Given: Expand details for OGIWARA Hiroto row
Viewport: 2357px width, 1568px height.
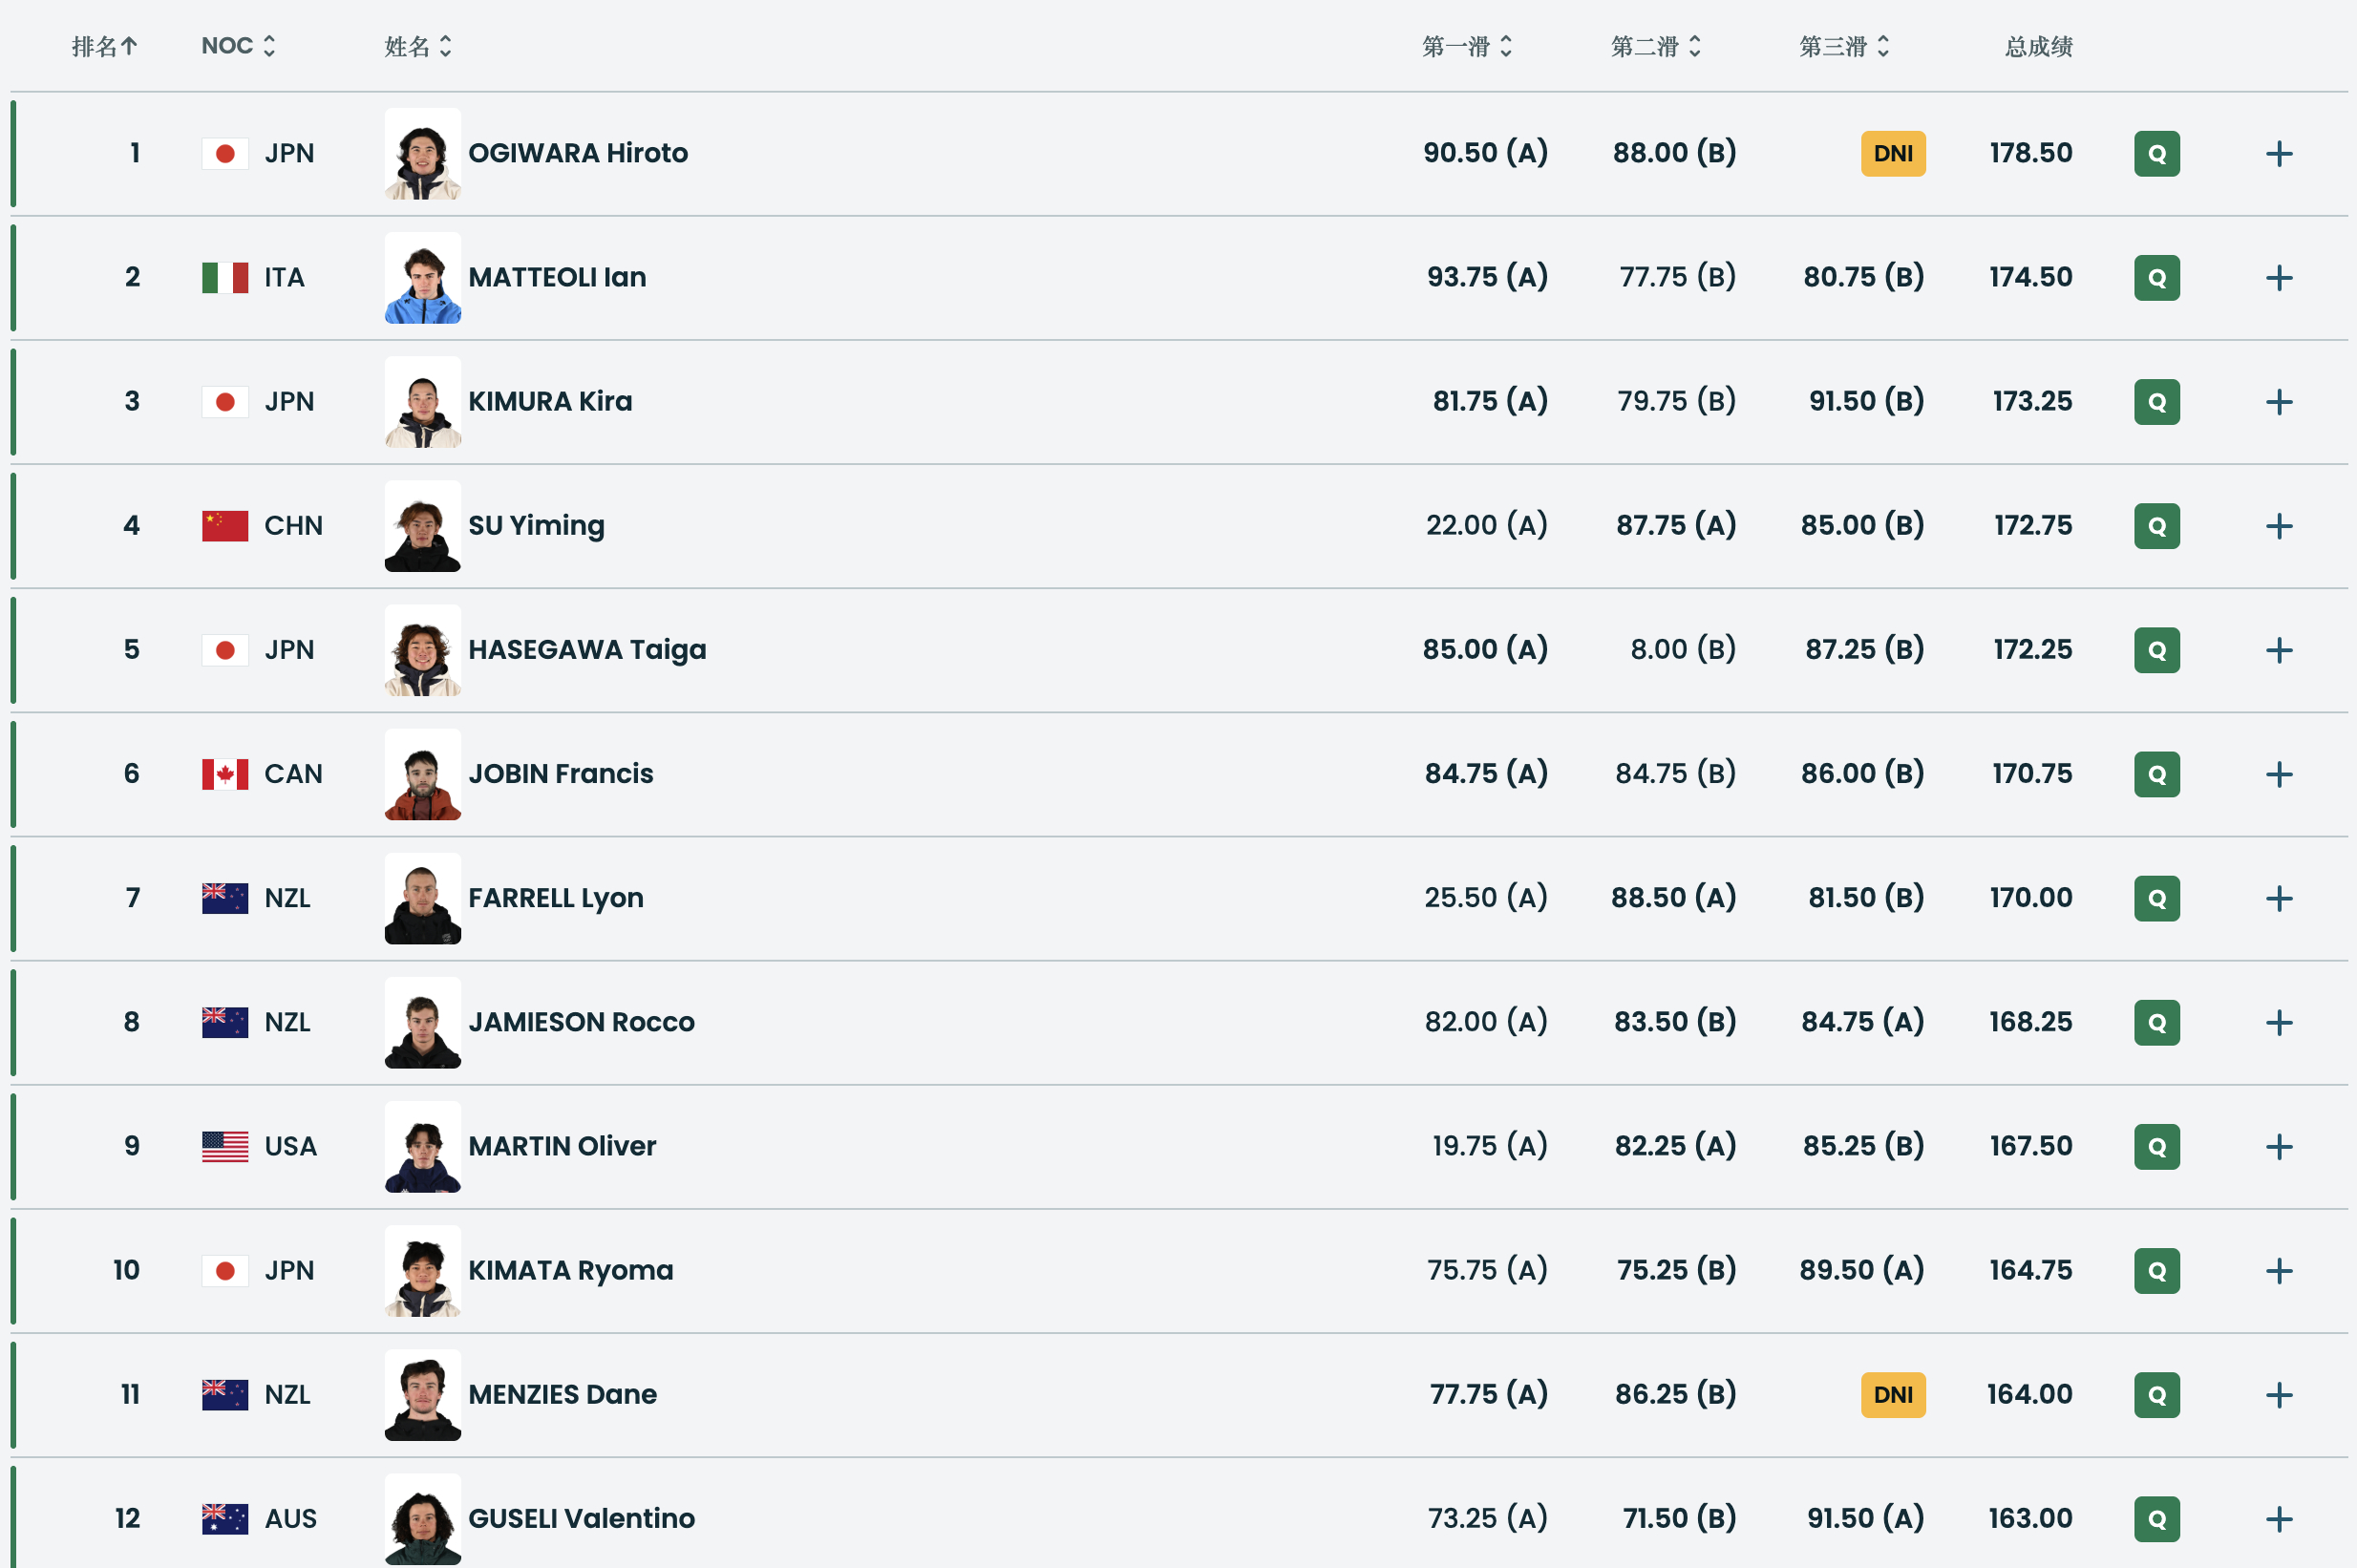Looking at the screenshot, I should point(2278,154).
